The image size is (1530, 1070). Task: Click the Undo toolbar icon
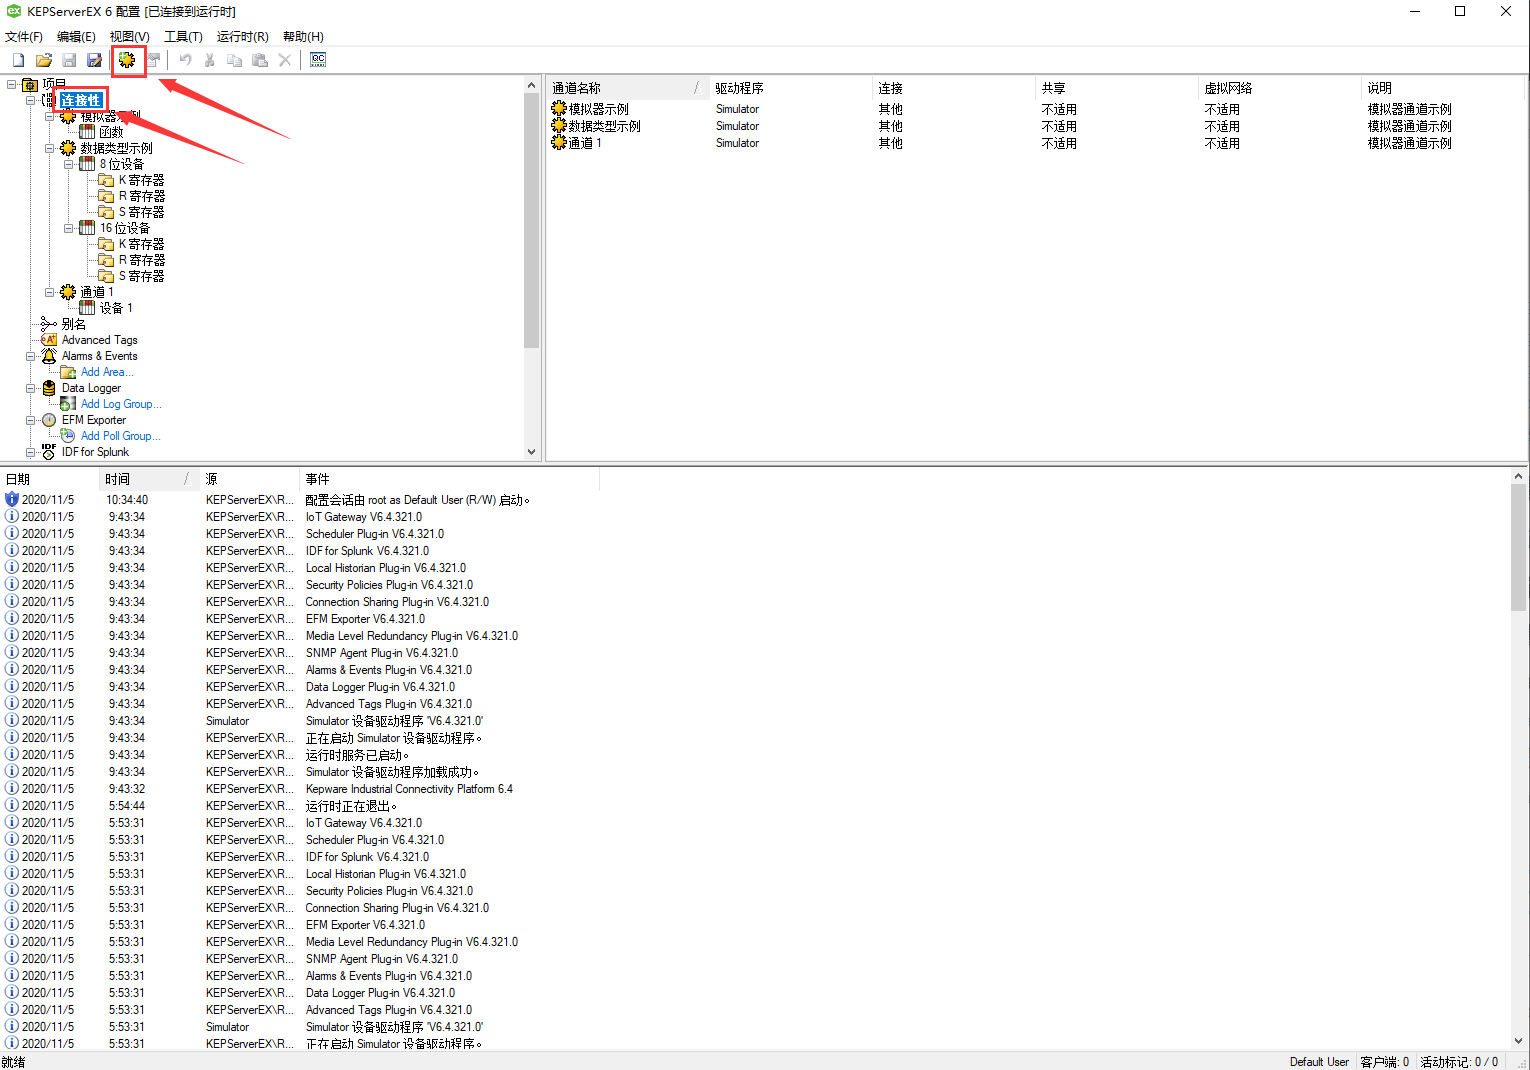(185, 60)
